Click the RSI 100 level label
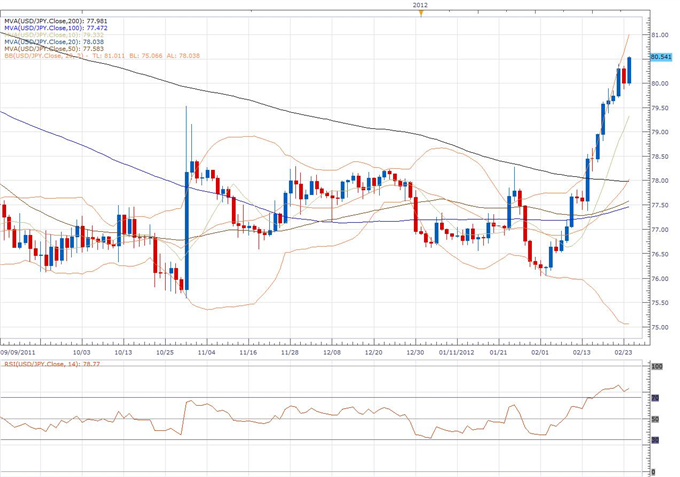This screenshot has height=477, width=680. coord(657,367)
